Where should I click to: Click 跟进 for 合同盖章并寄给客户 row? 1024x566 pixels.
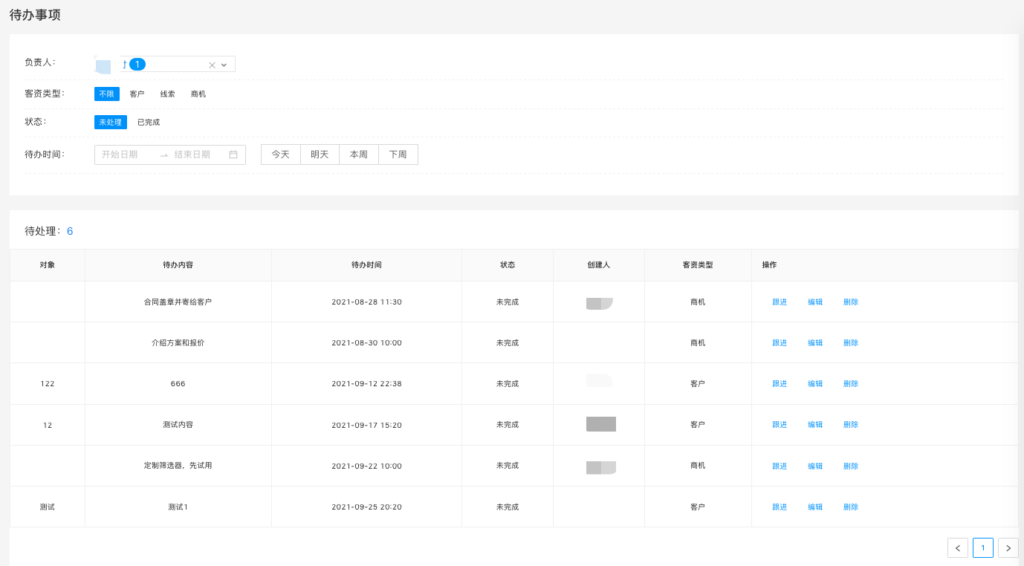coord(779,302)
